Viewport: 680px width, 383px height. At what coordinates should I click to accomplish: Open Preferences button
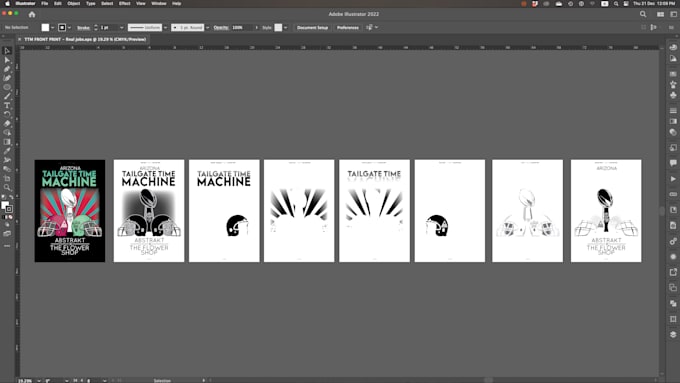348,27
